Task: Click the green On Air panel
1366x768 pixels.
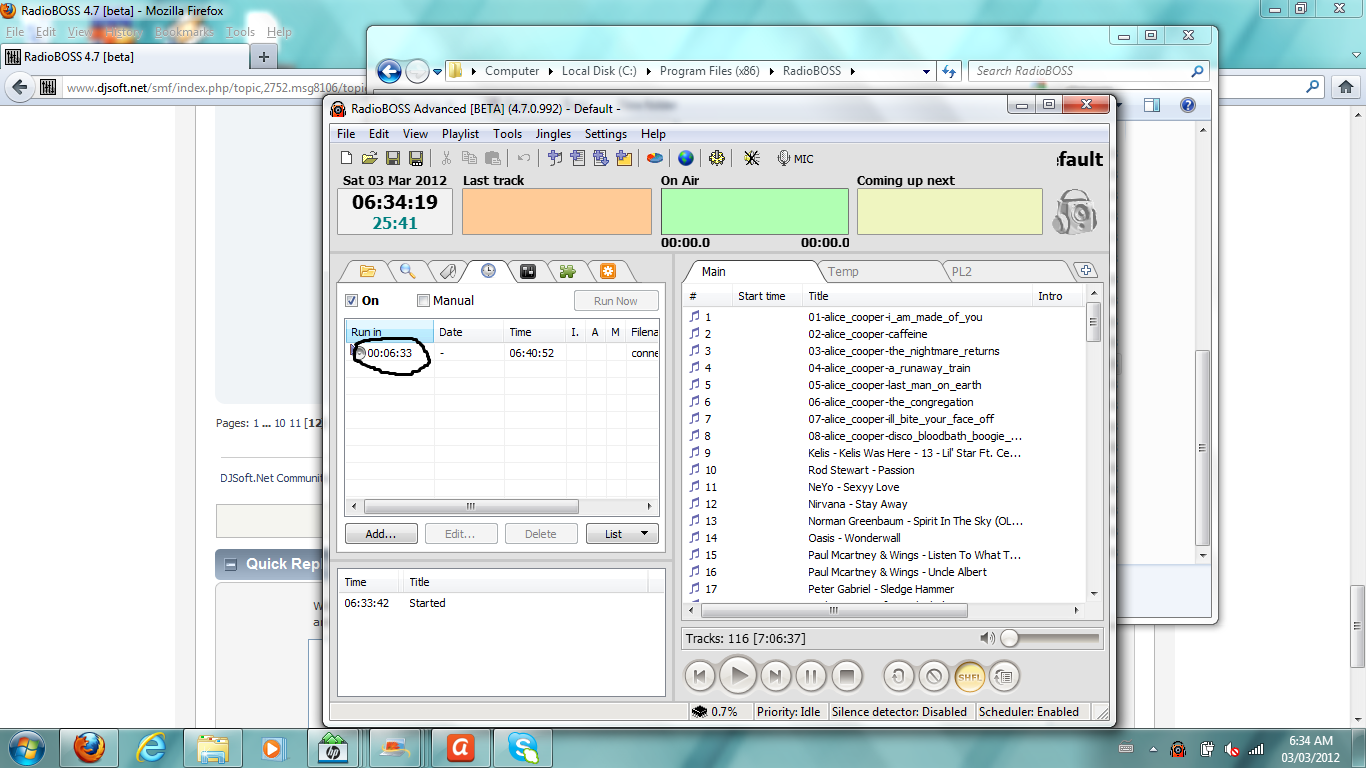Action: coord(755,211)
